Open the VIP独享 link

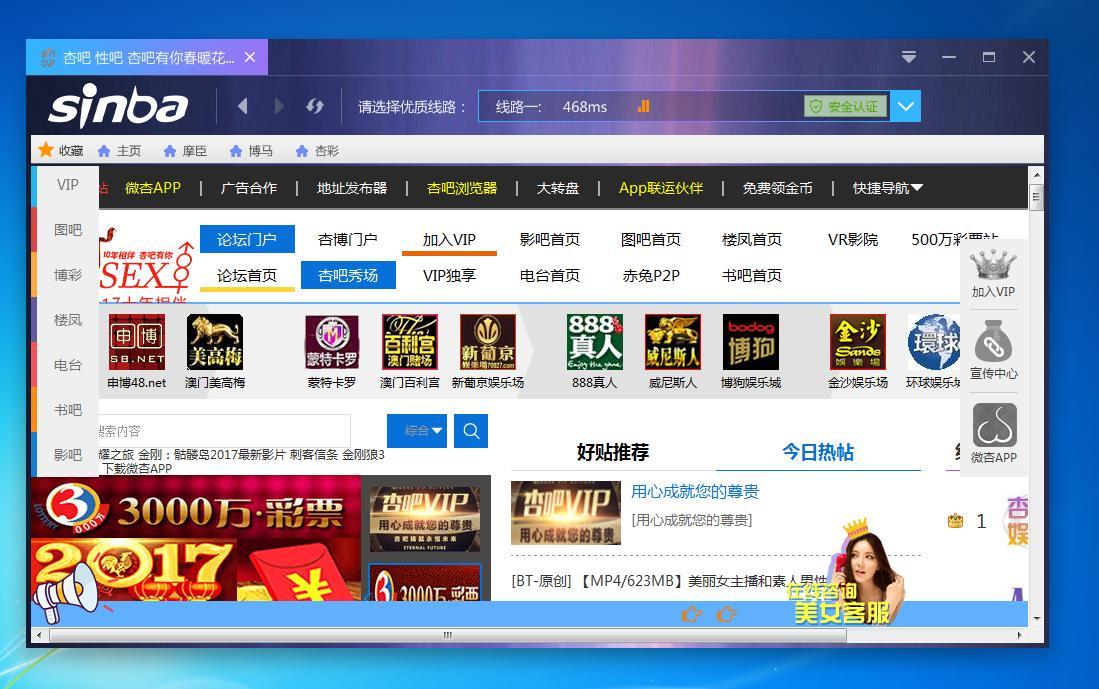click(x=449, y=275)
